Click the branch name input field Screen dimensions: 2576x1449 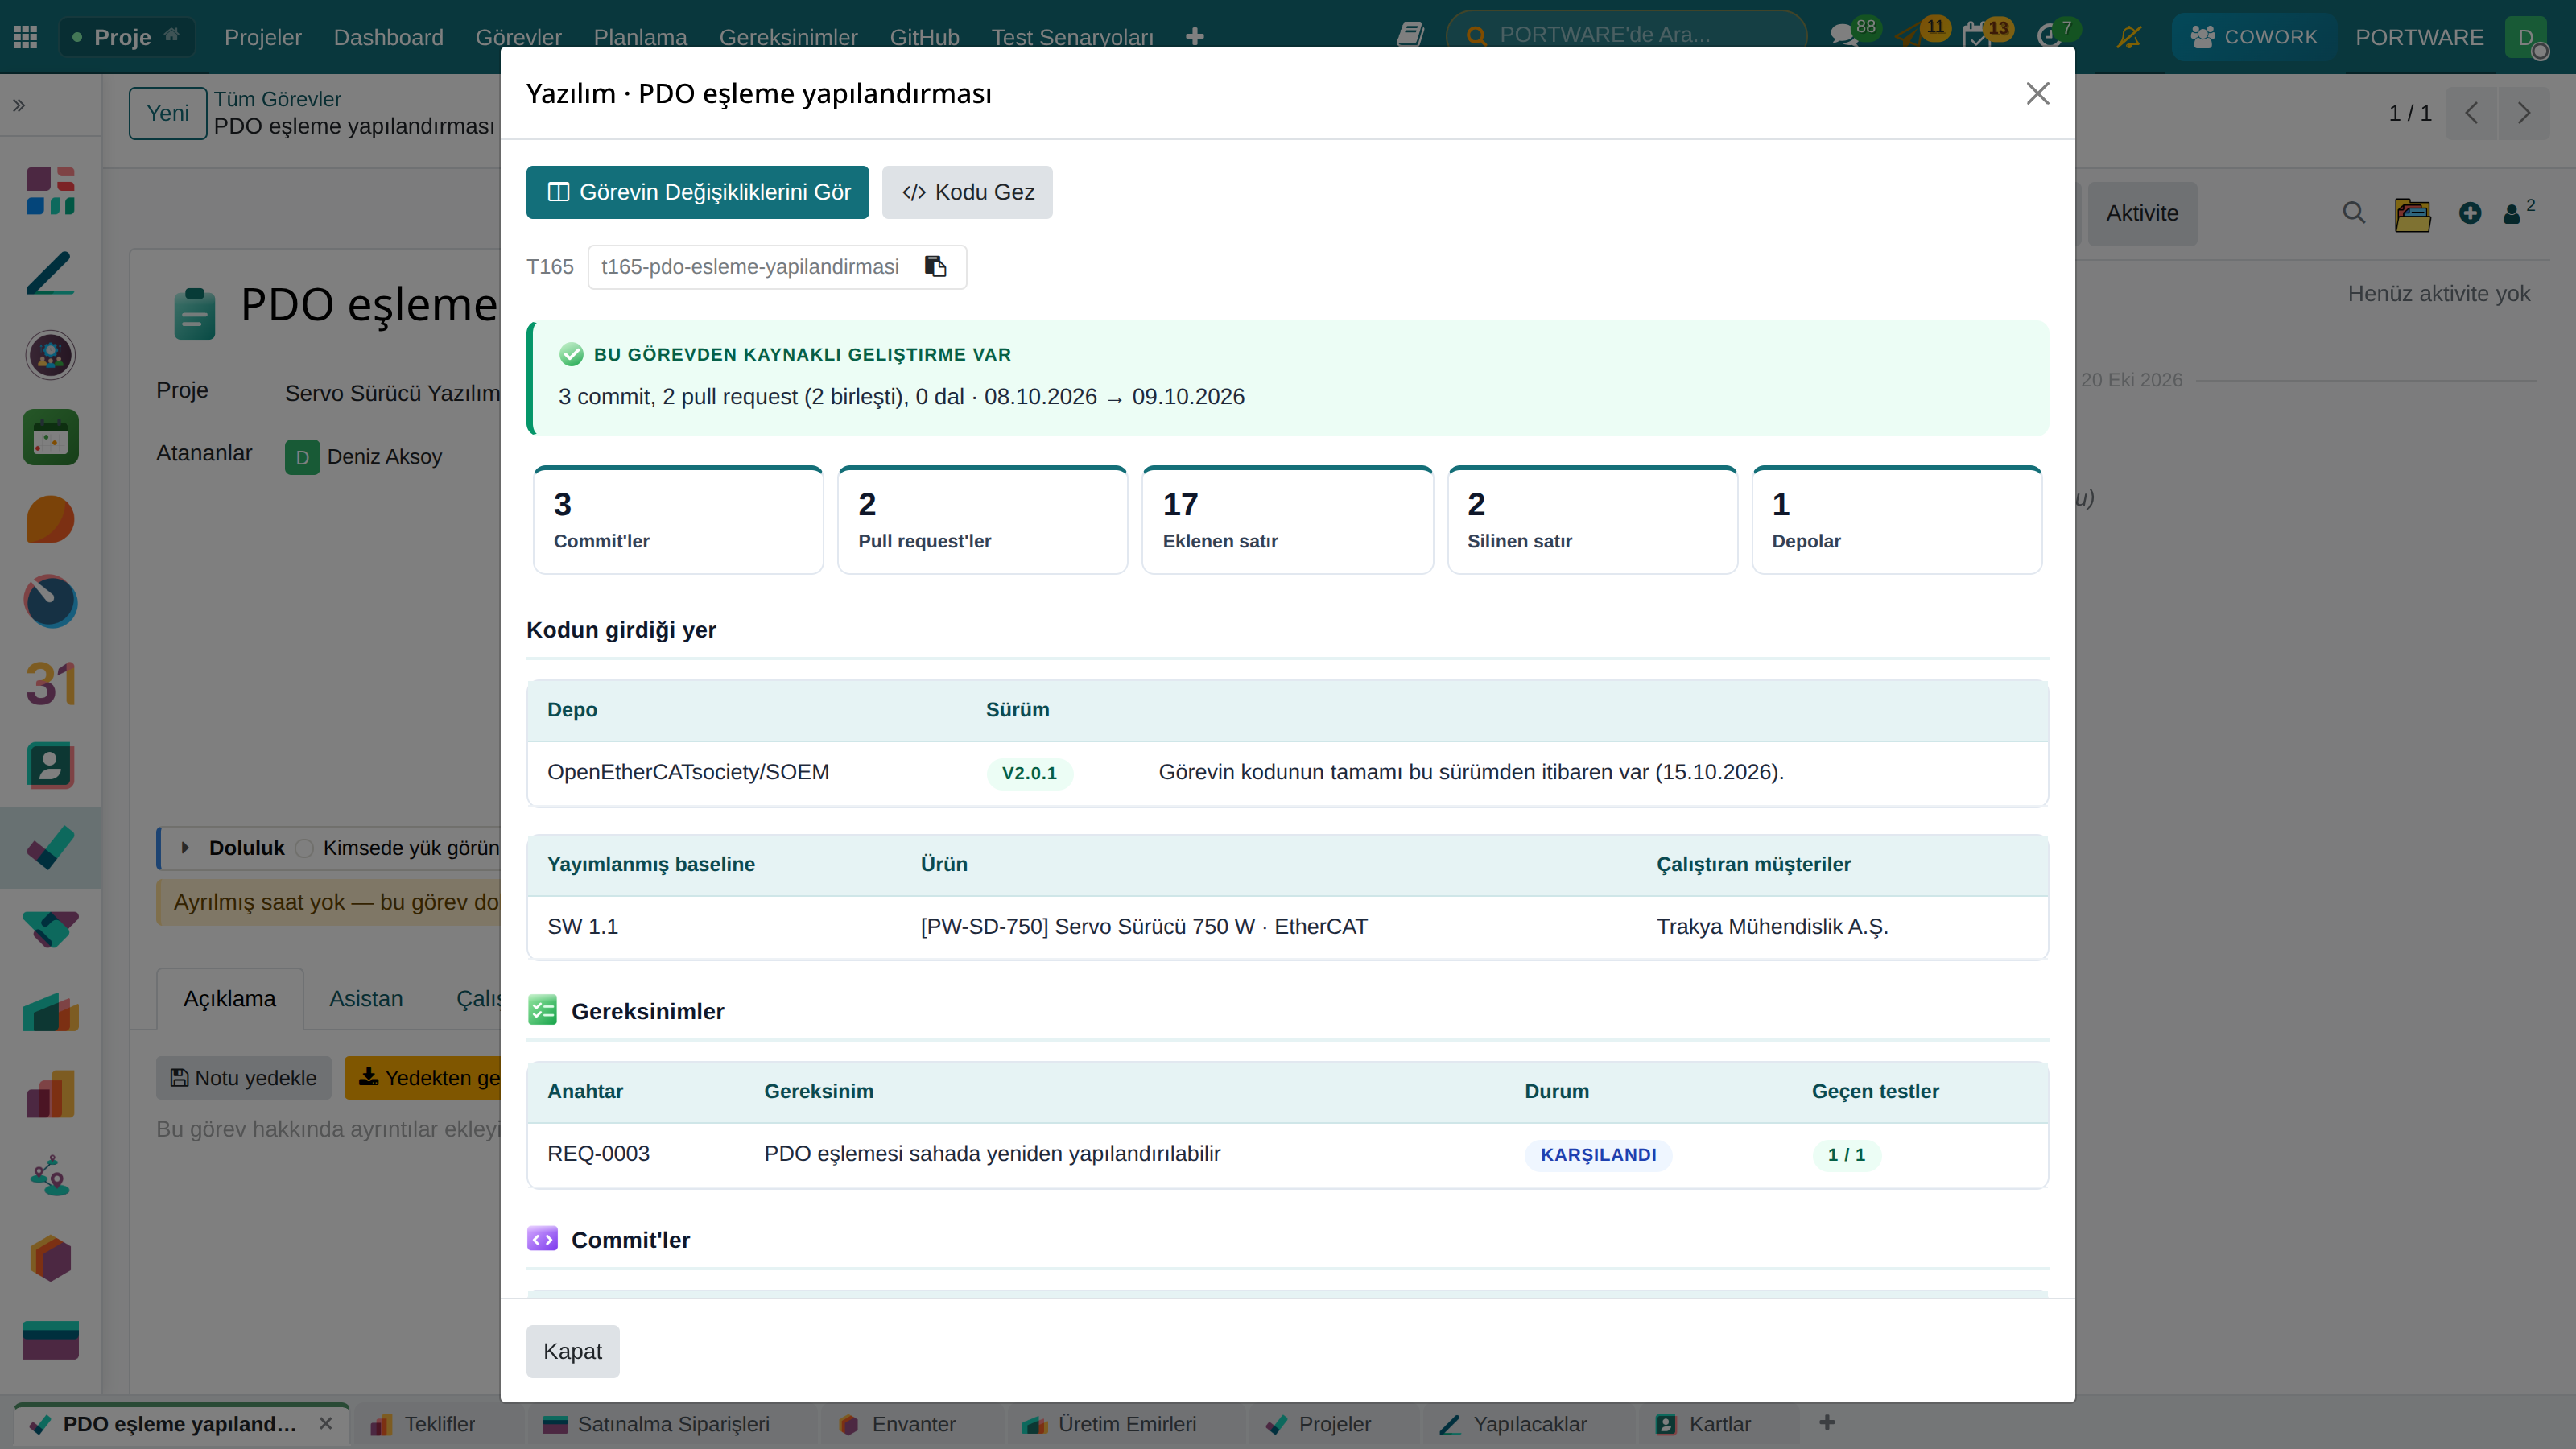750,266
